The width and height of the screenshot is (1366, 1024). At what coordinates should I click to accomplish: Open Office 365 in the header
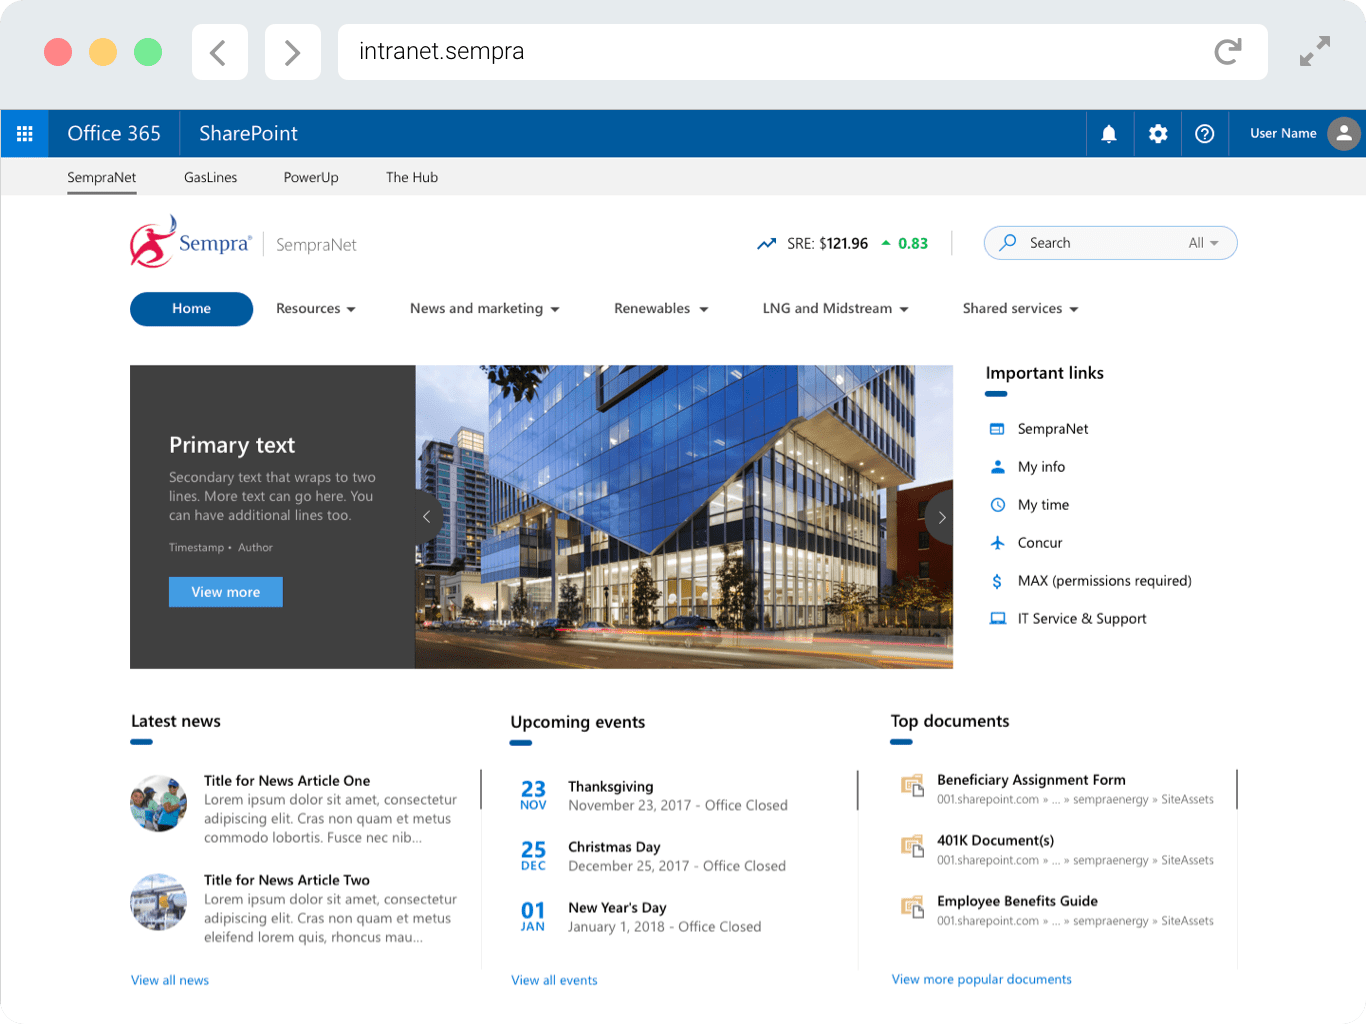coord(114,133)
